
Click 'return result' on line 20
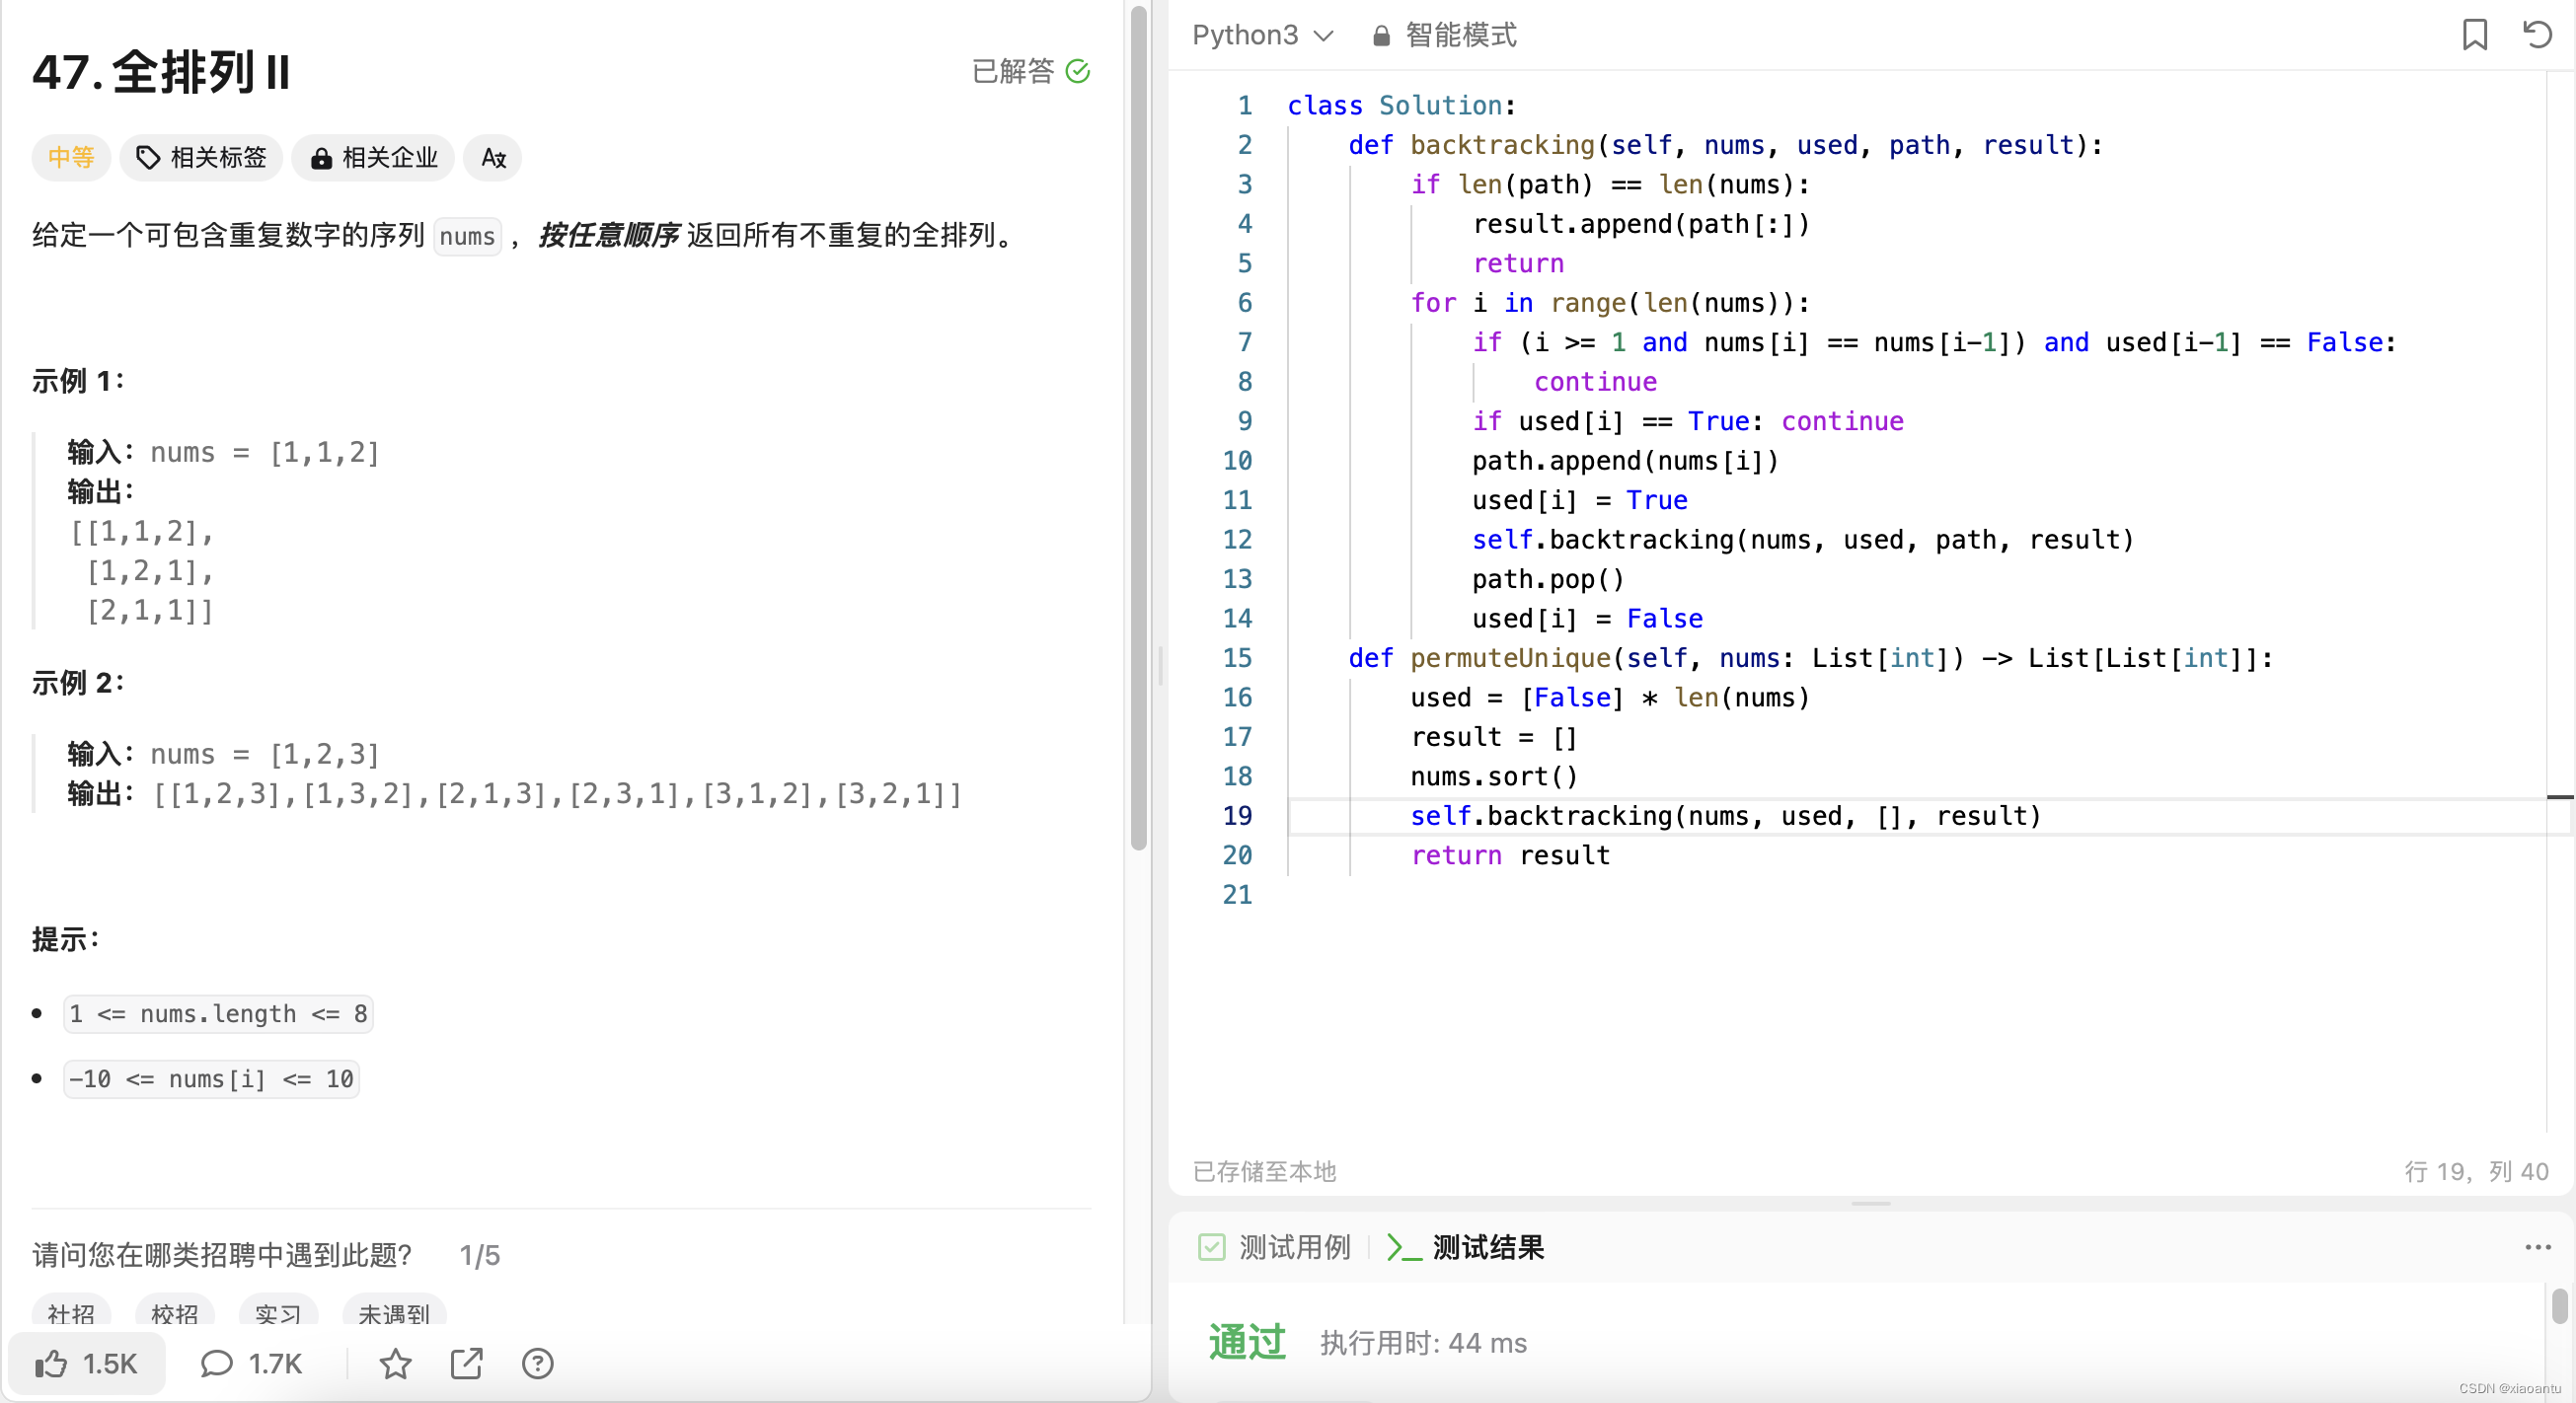tap(1510, 856)
